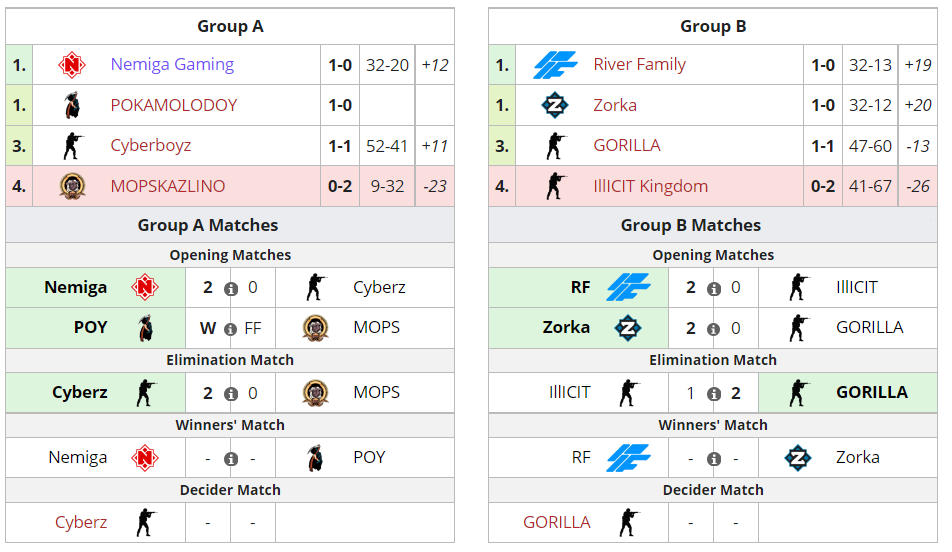Open info icon for Nemiga vs POY winners' match

231,458
